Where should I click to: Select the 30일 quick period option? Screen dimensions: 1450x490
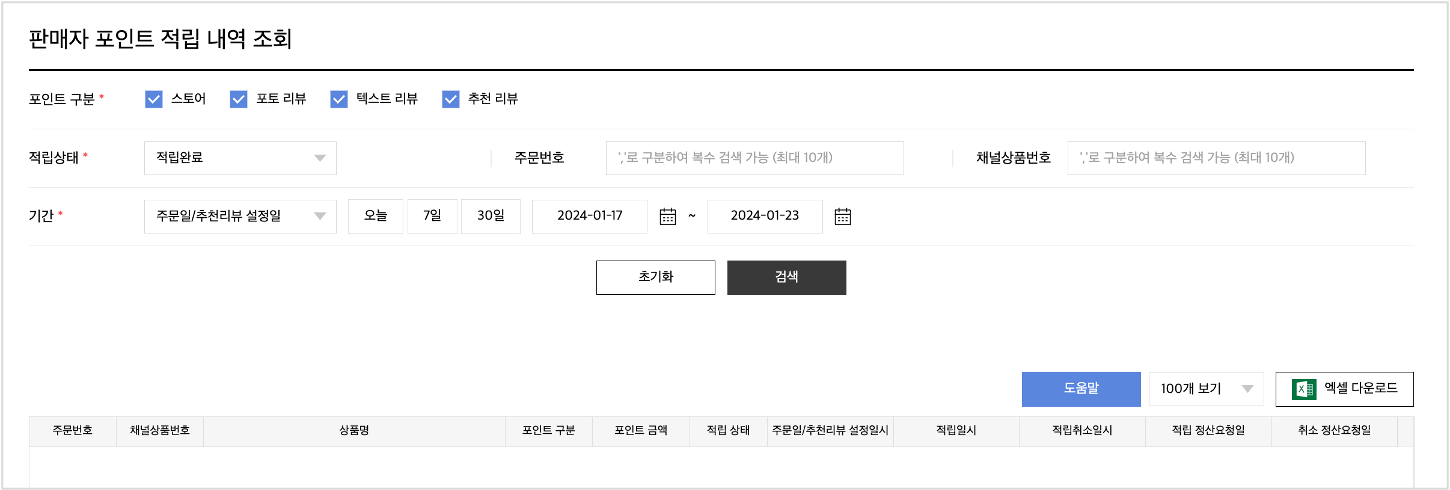(x=490, y=216)
